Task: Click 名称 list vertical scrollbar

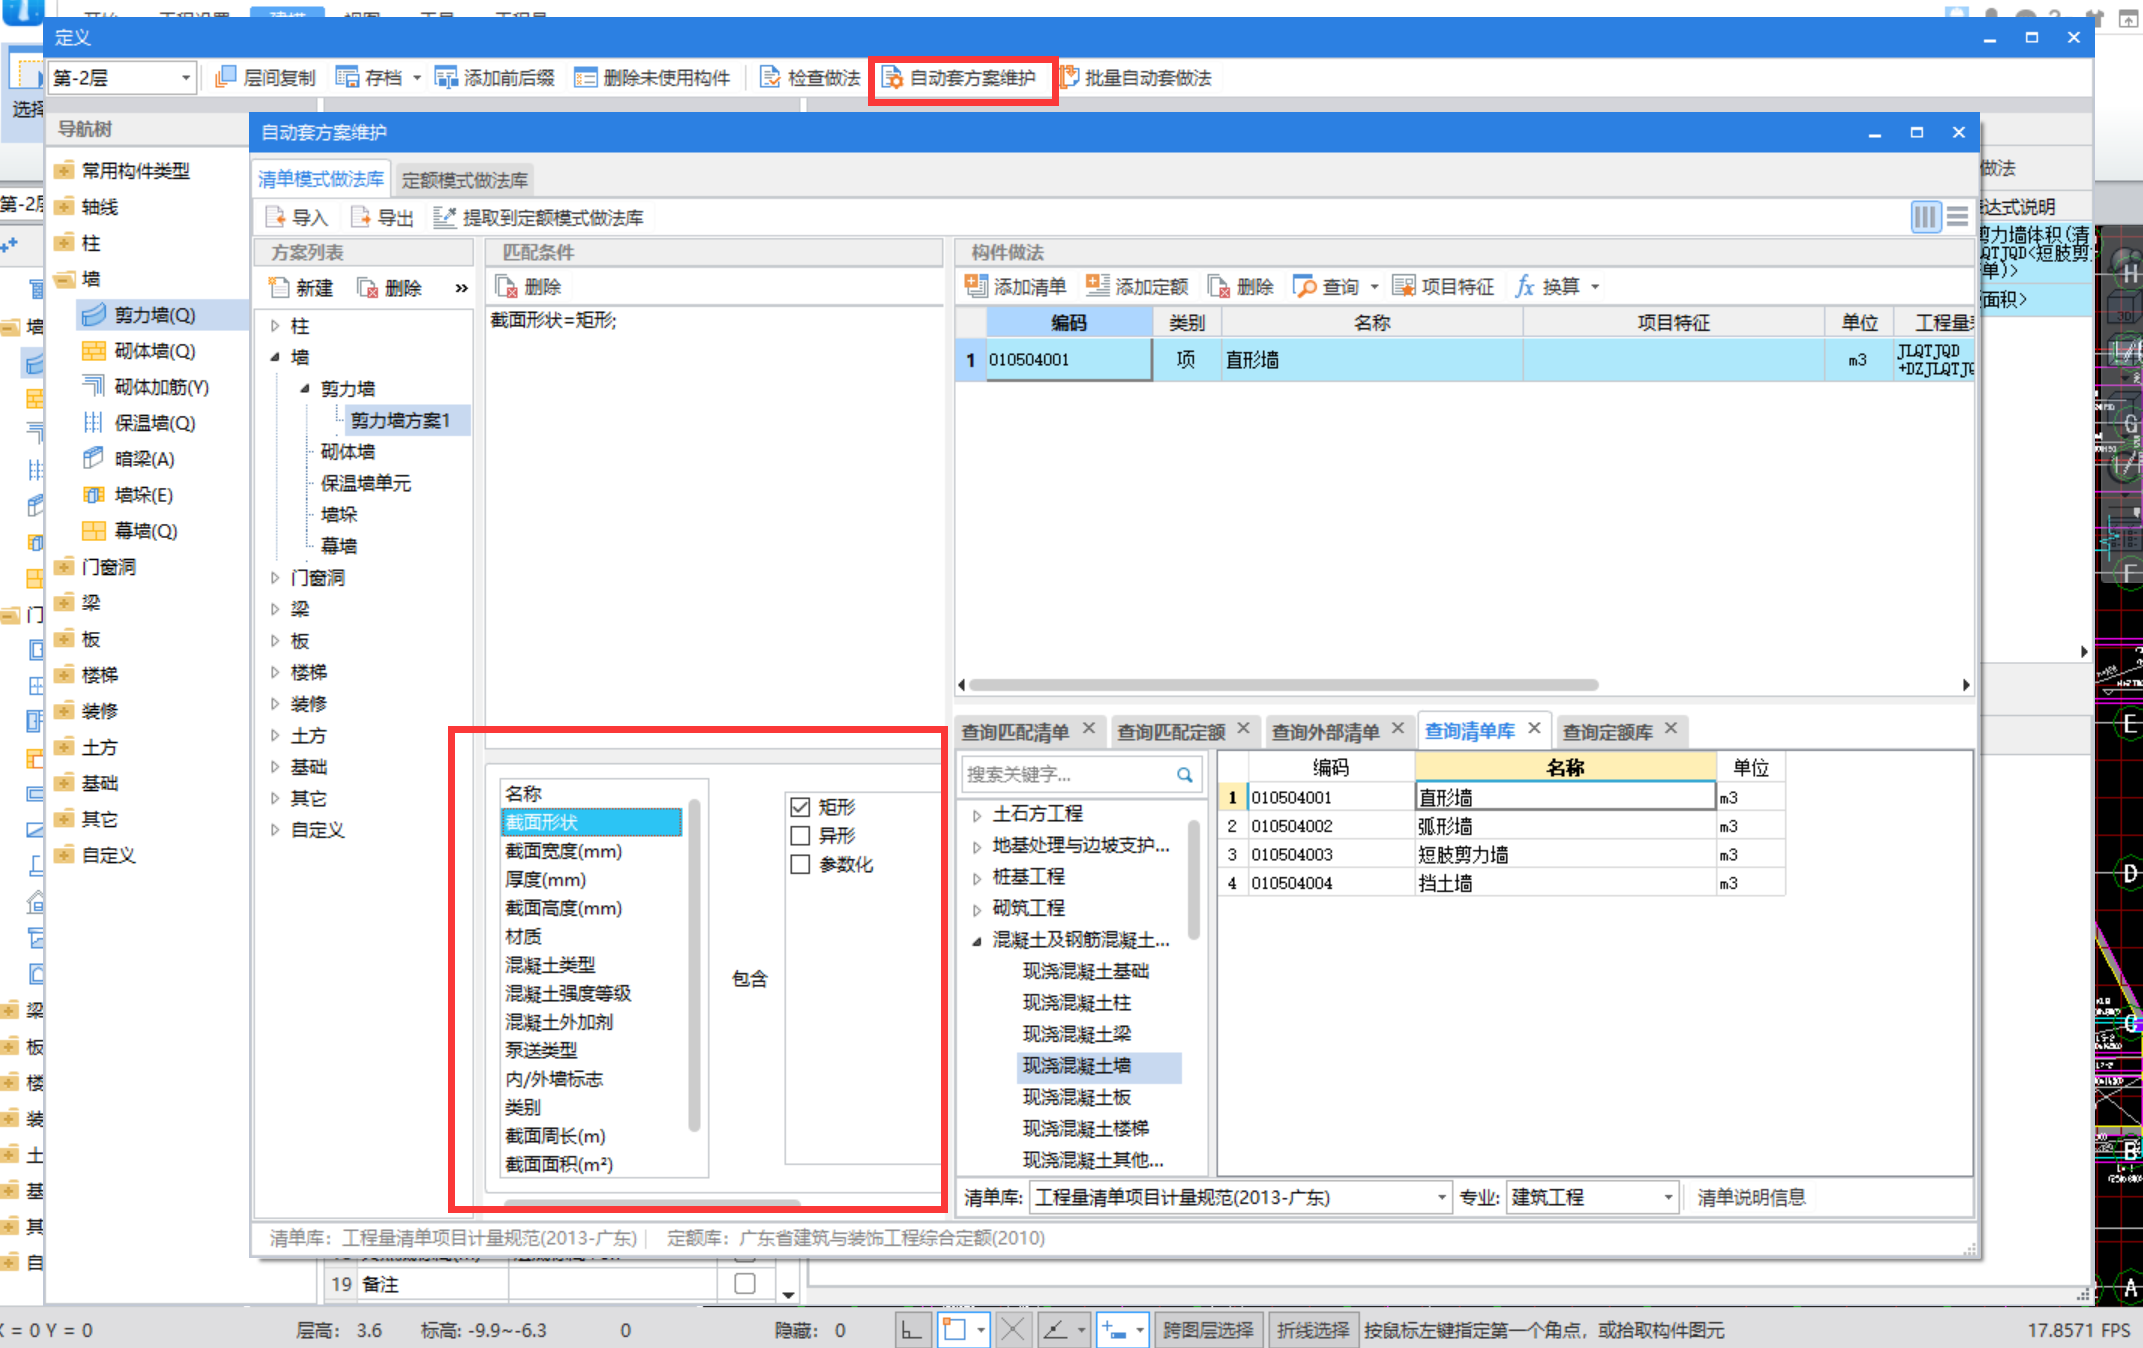Action: [694, 966]
